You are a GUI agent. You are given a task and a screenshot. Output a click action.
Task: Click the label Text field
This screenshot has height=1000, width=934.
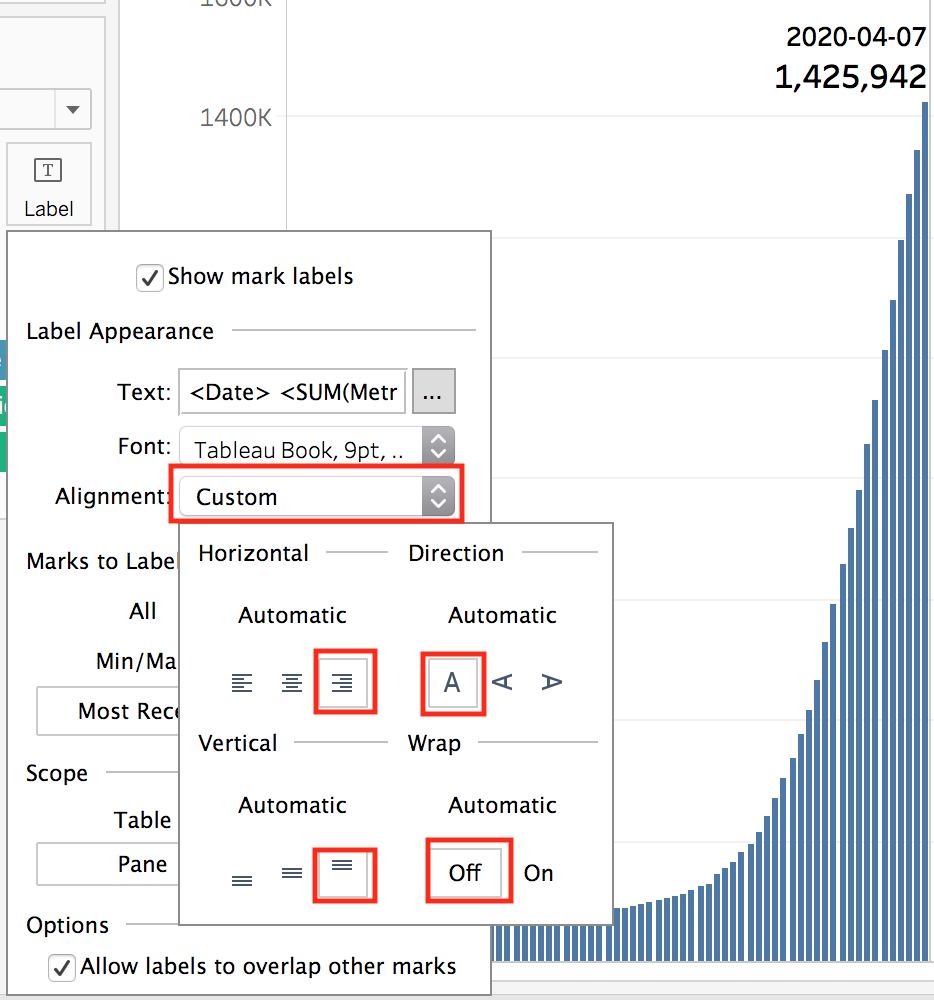[x=293, y=392]
